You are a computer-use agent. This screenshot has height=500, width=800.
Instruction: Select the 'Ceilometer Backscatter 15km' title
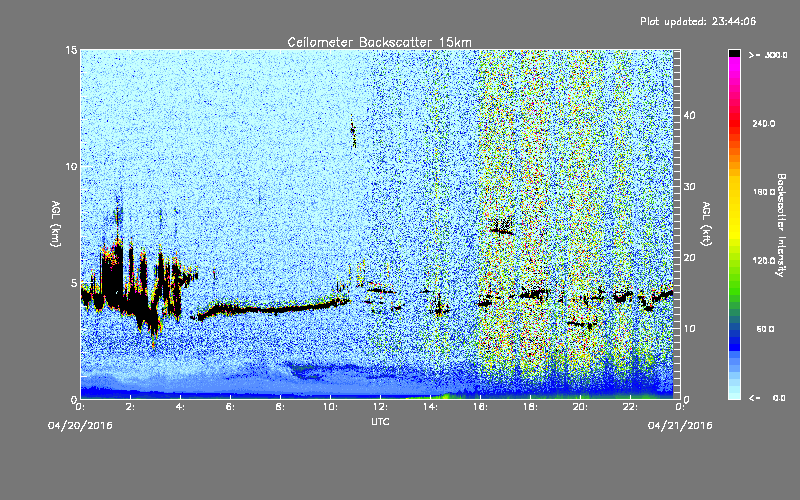pyautogui.click(x=380, y=42)
